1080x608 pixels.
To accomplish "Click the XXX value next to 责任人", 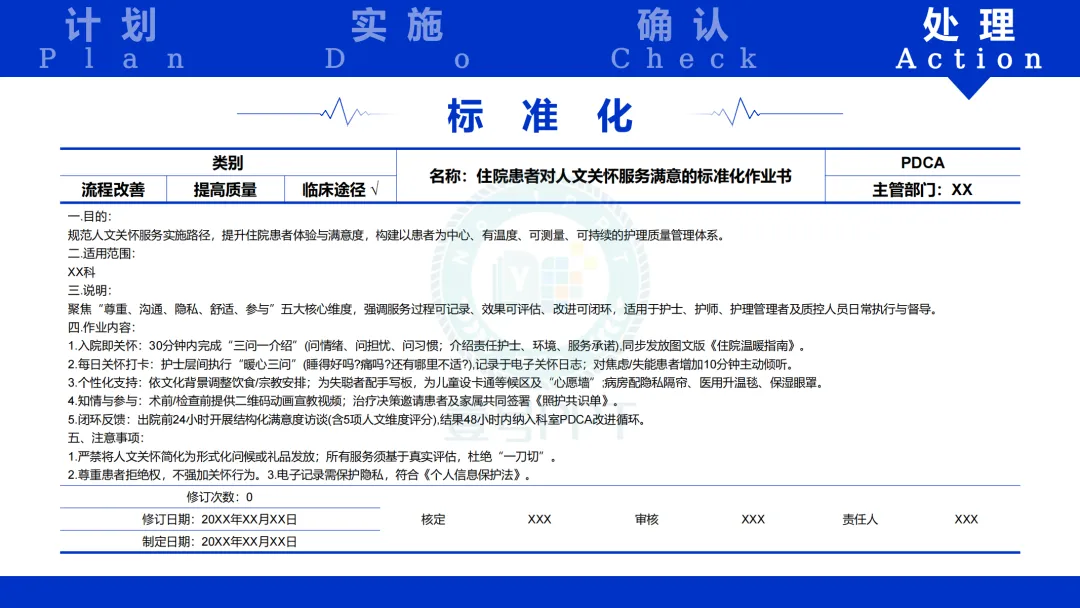I will [x=966, y=519].
